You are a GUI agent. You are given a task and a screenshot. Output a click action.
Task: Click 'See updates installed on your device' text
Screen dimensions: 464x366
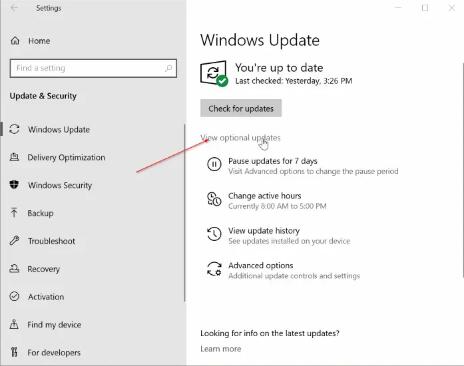click(x=289, y=241)
